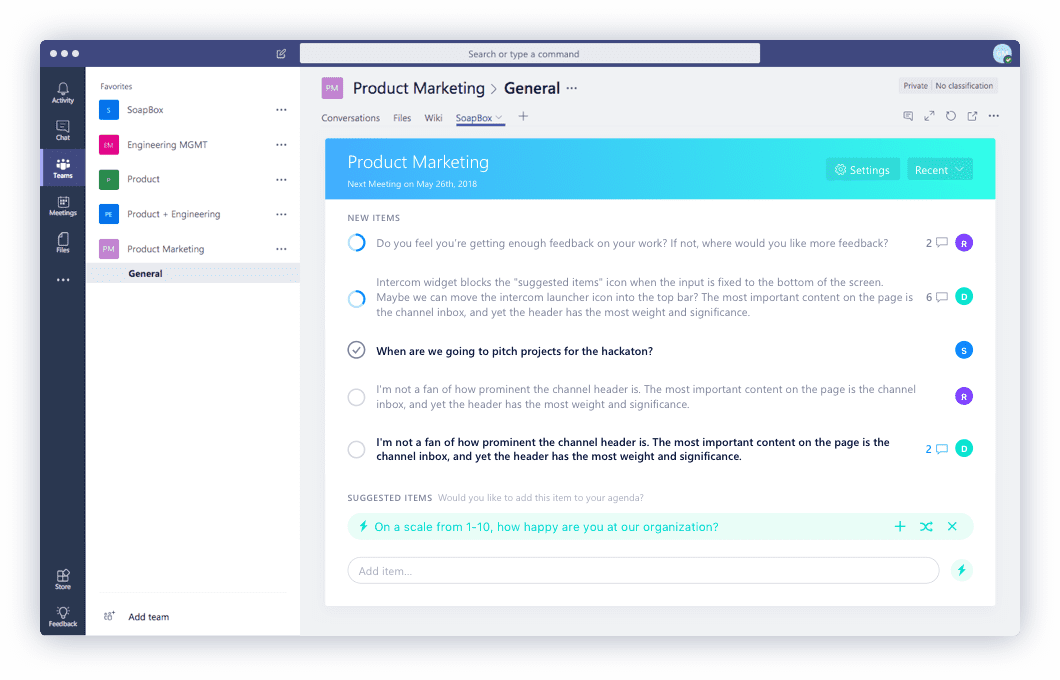Screen dimensions: 1060x680
Task: Open Meetings calendar icon
Action: [63, 205]
